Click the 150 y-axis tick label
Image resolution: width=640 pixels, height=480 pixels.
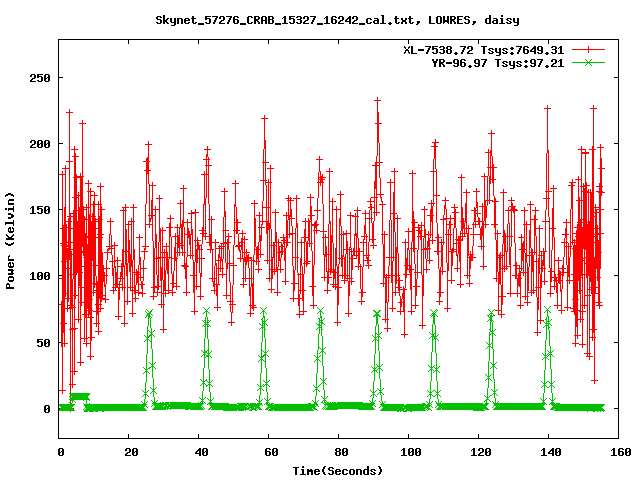point(40,210)
